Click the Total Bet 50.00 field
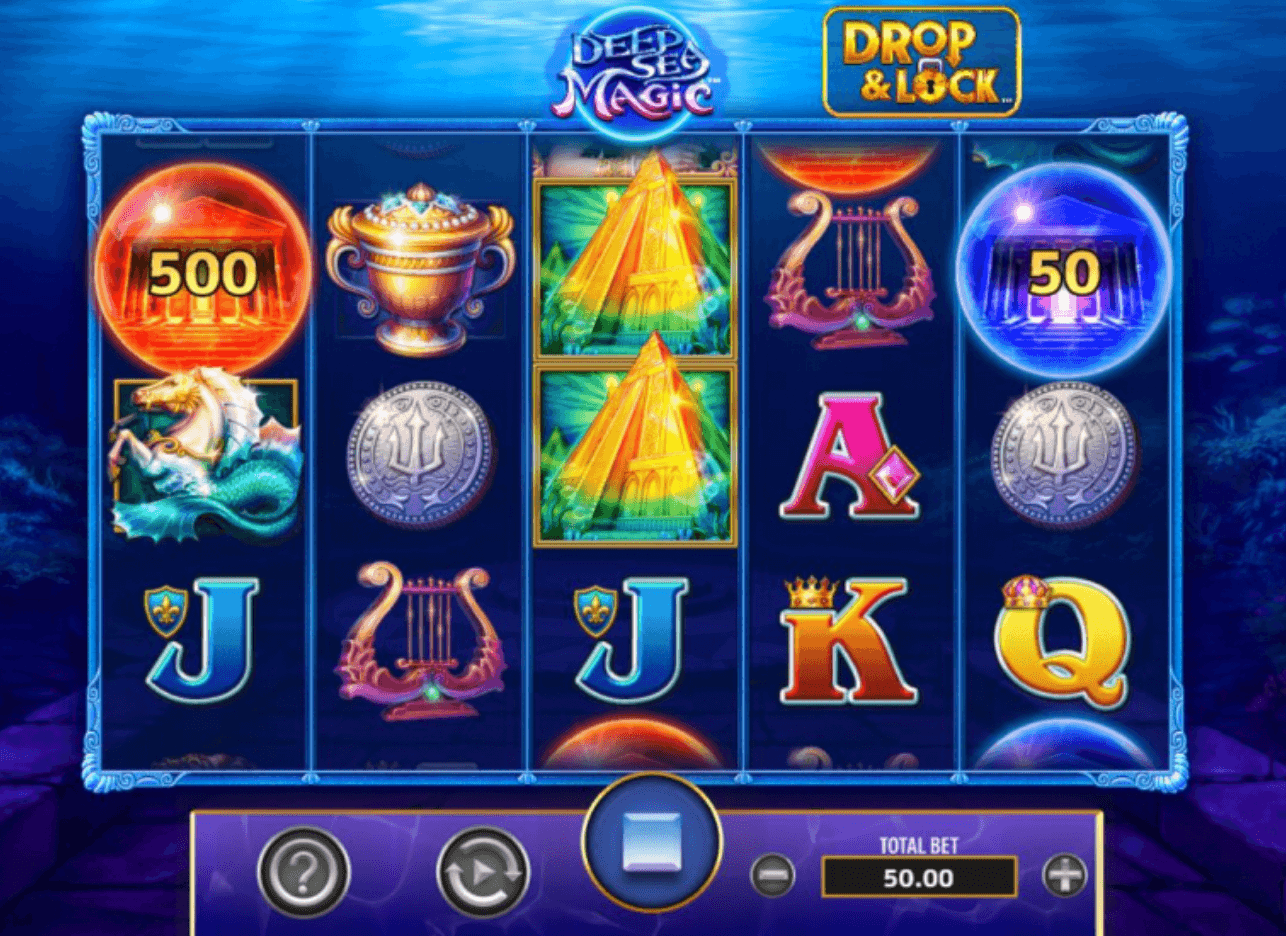 (919, 878)
